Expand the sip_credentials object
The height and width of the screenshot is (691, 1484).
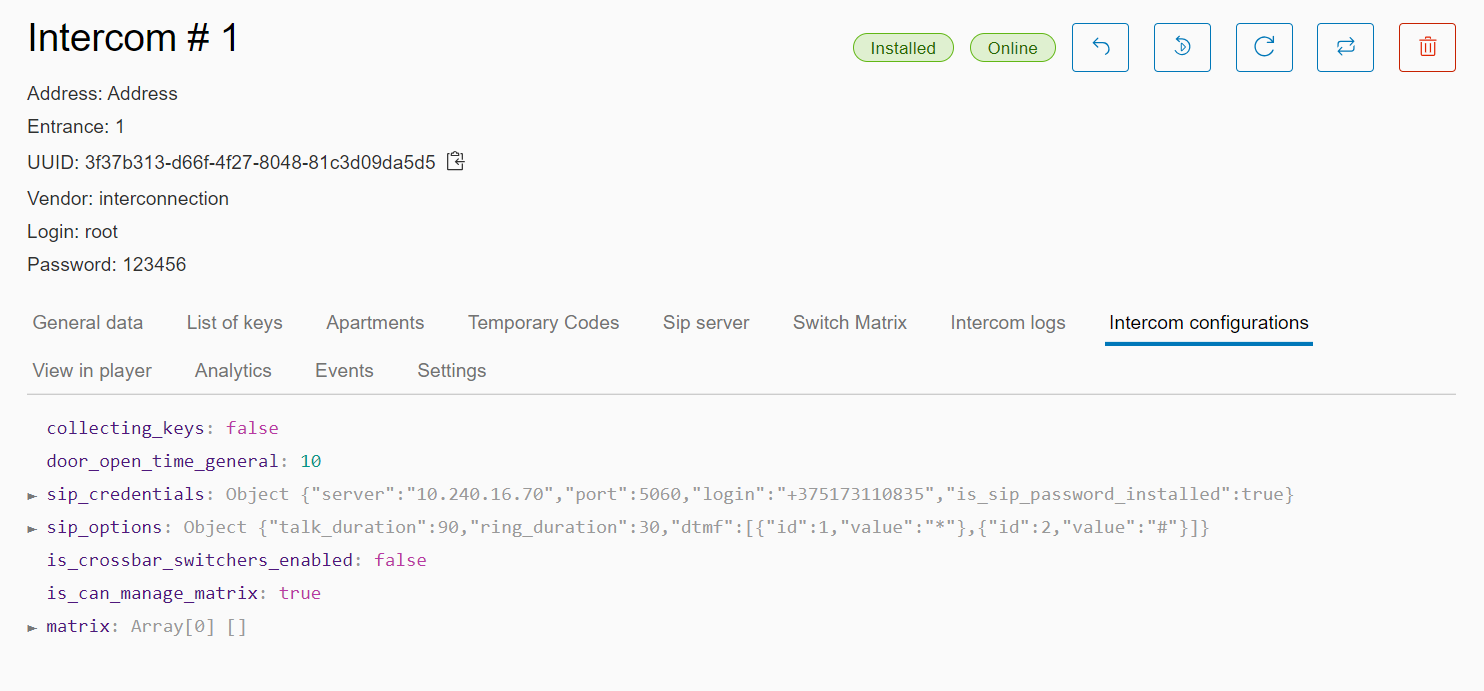click(33, 495)
